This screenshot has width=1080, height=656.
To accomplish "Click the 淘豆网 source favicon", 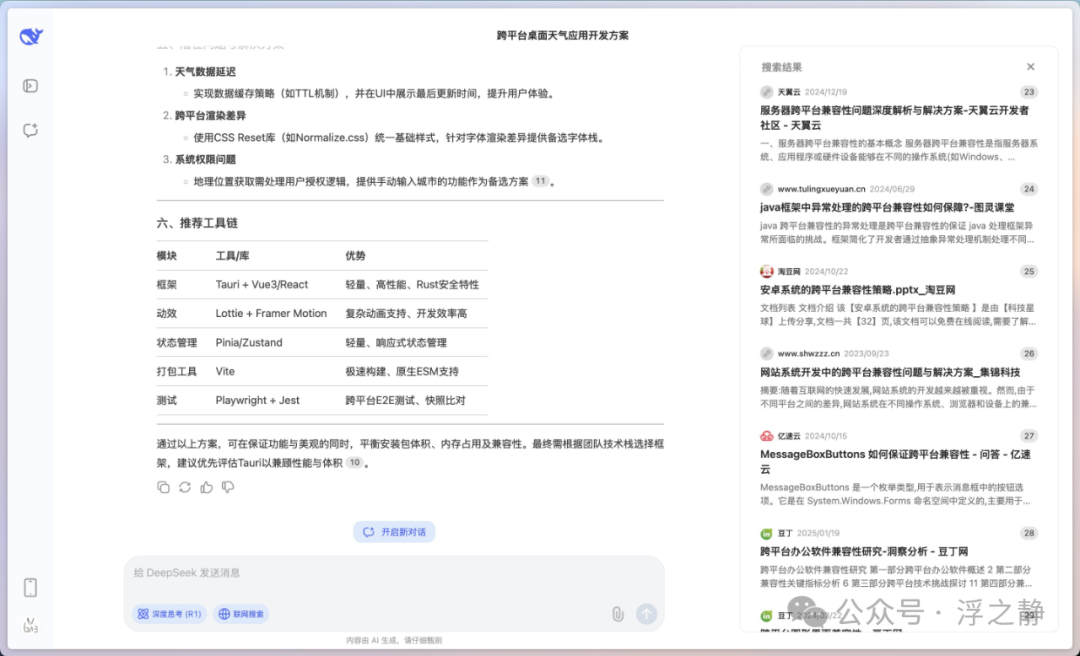I will pos(767,271).
